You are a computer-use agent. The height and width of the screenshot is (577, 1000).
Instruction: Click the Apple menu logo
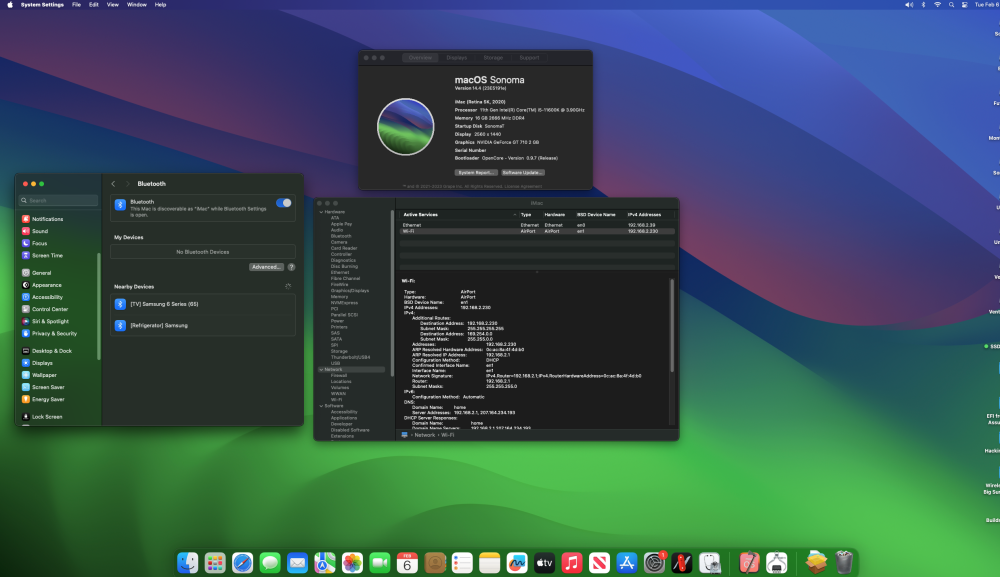[x=10, y=4]
